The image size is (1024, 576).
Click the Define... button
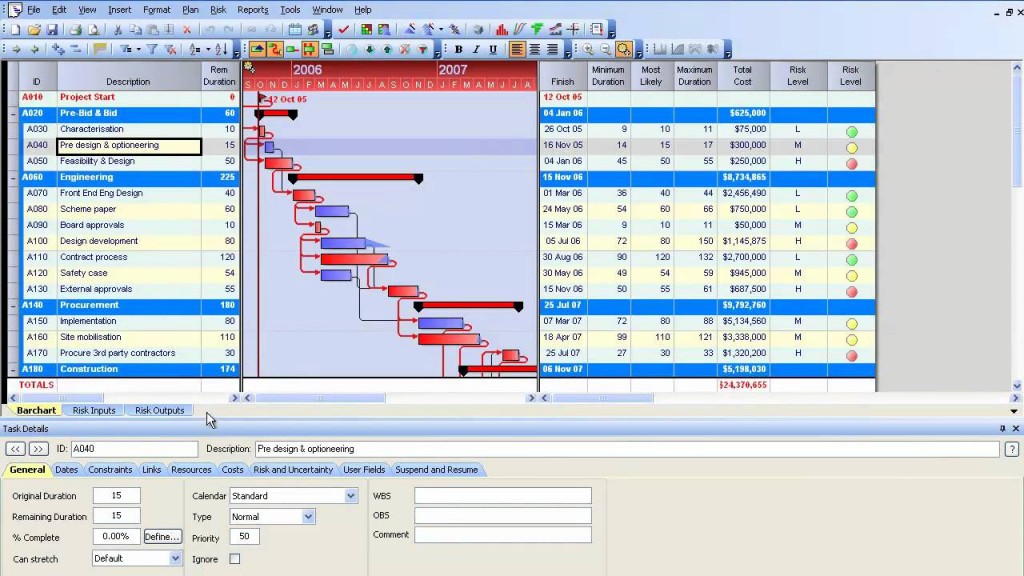point(162,536)
